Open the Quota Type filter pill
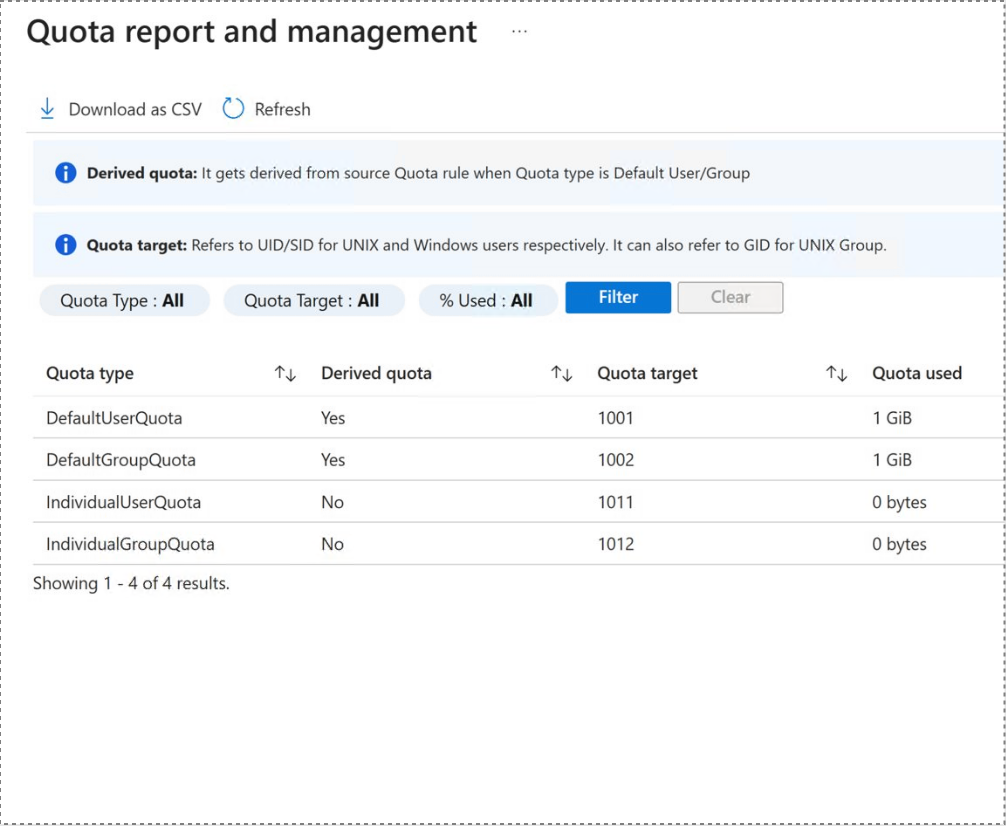The width and height of the screenshot is (1006, 826). [x=124, y=300]
